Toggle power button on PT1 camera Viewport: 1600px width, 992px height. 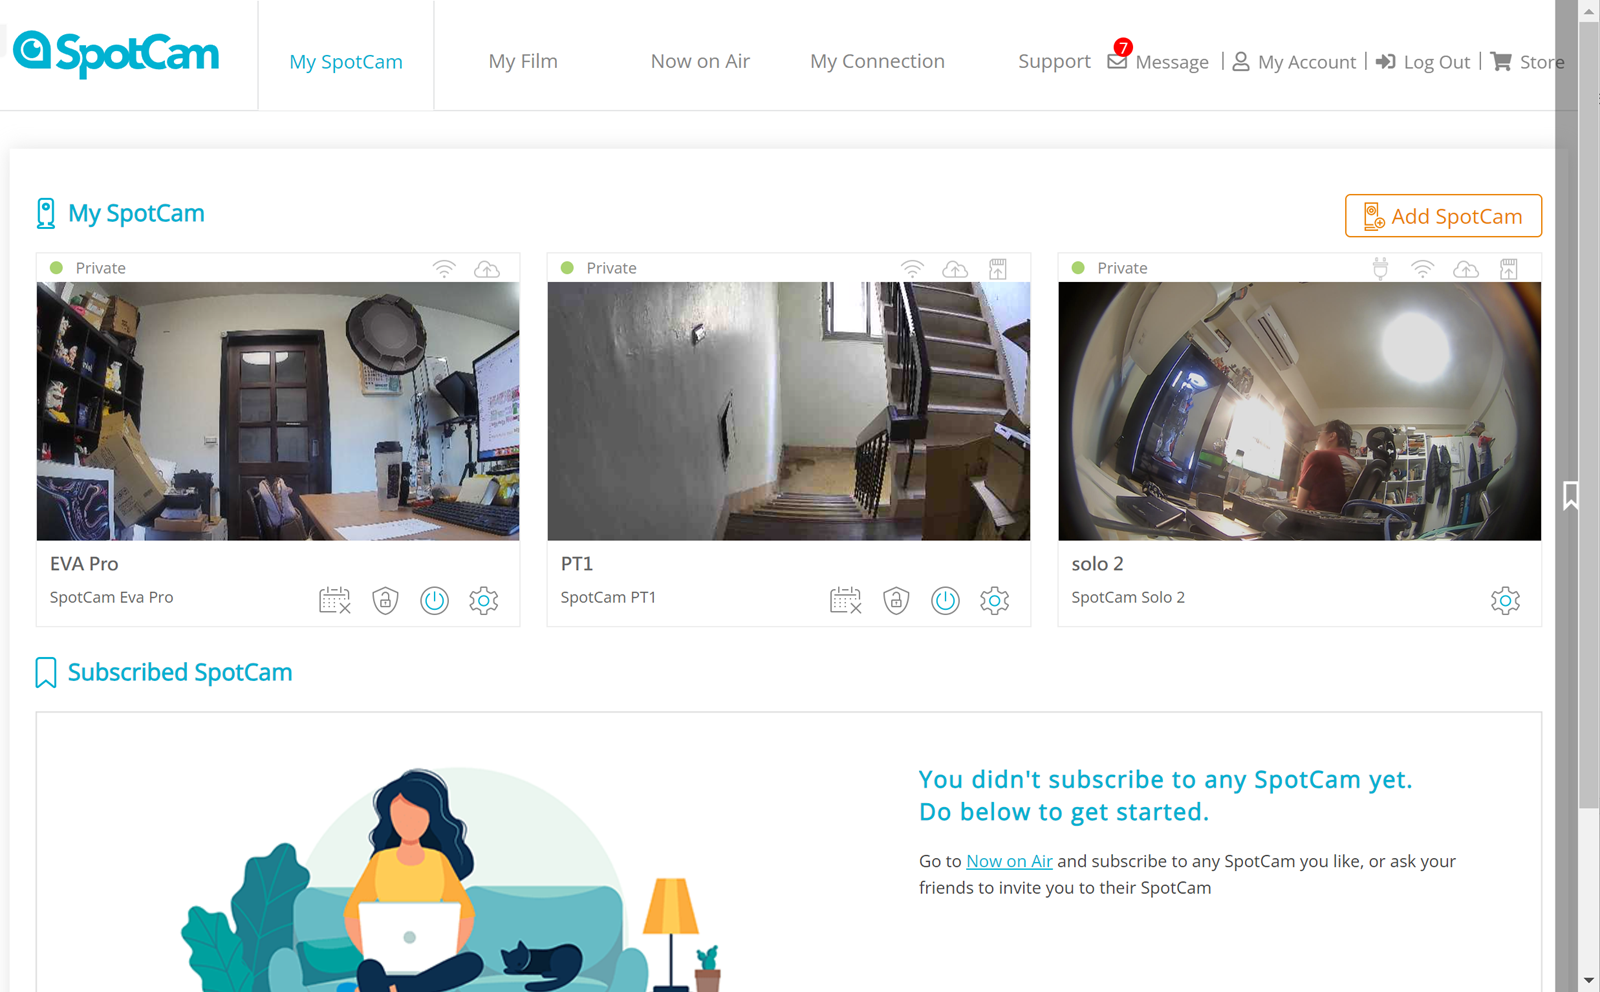point(945,600)
